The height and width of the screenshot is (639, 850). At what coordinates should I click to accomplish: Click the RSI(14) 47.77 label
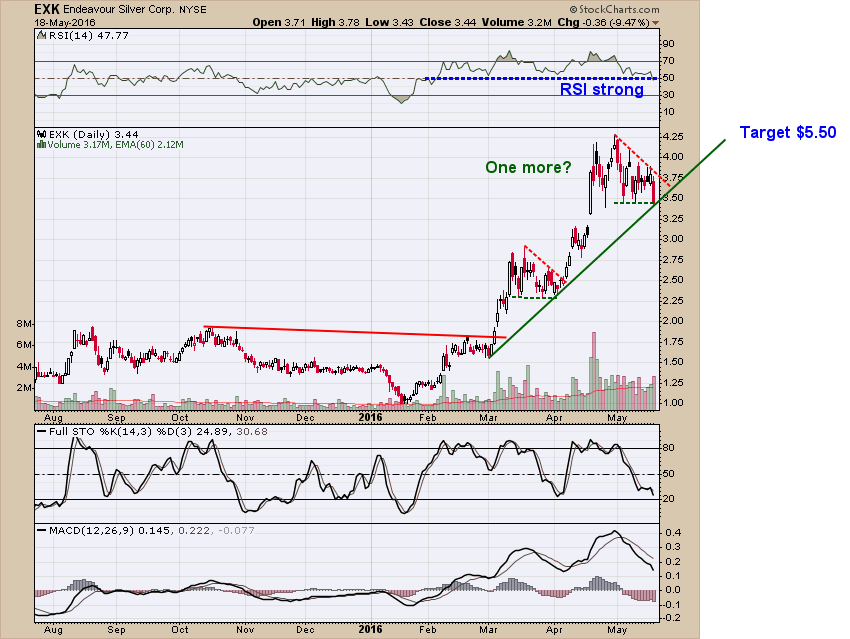[x=89, y=36]
